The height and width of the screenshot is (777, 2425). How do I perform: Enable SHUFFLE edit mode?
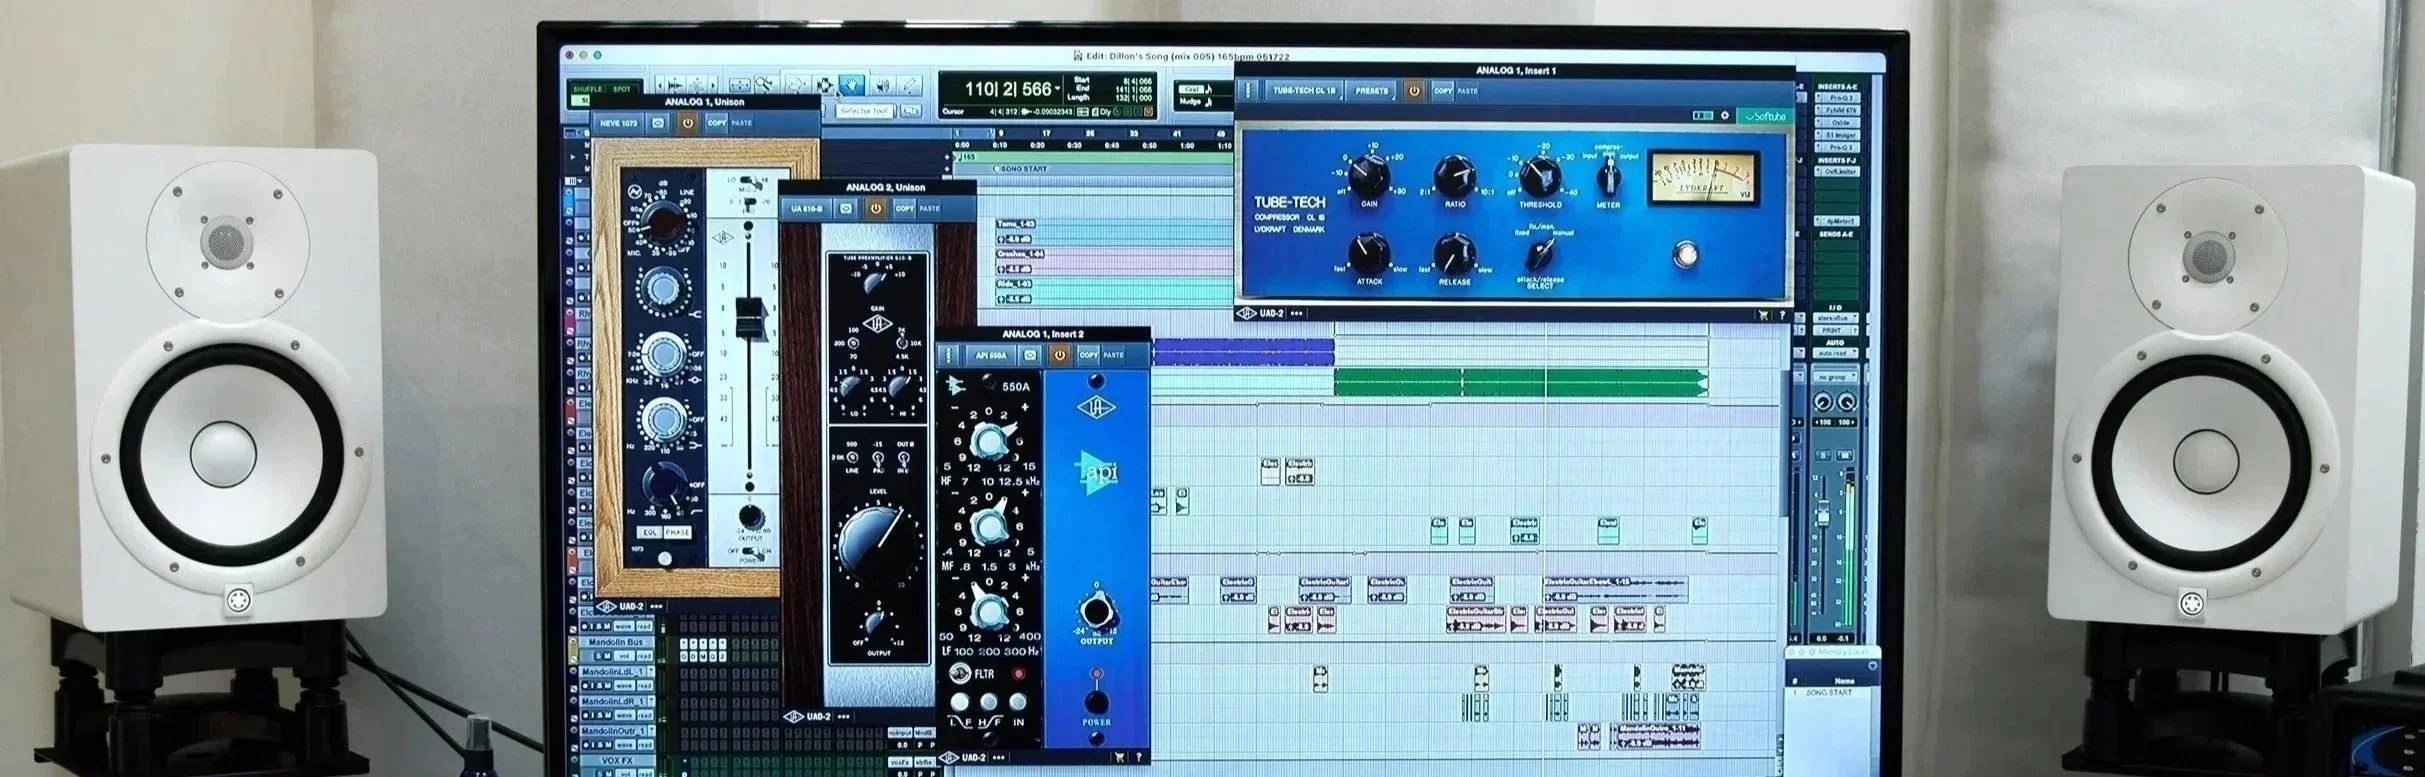[x=588, y=89]
